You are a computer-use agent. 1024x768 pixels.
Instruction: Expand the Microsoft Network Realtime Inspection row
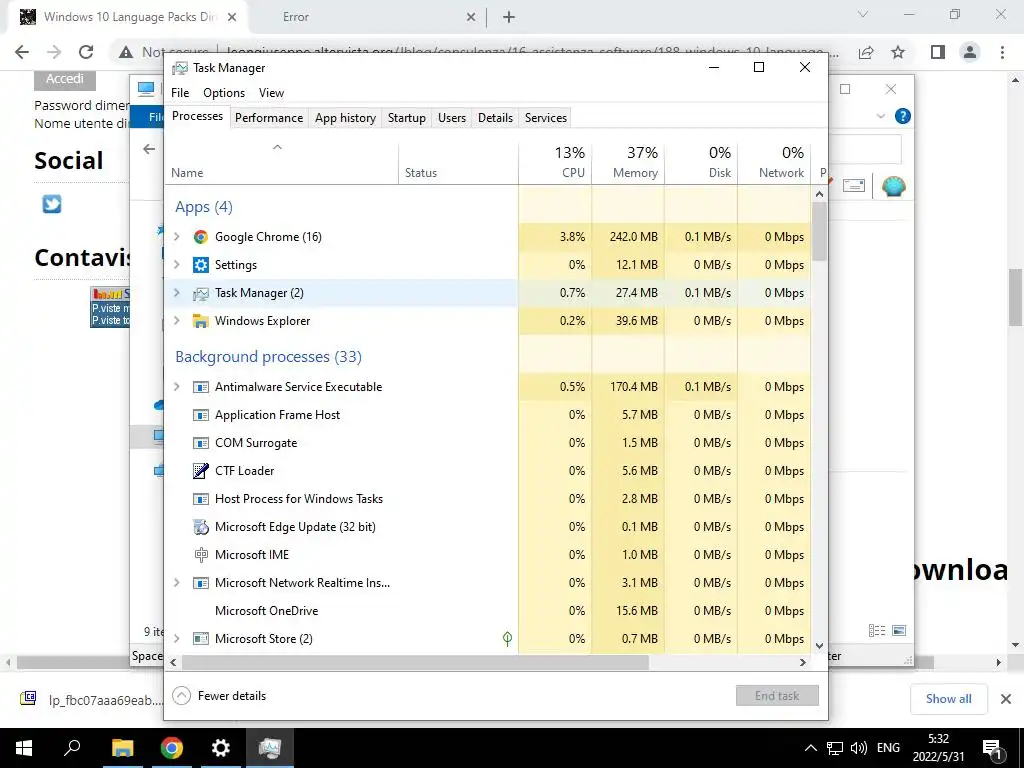tap(176, 583)
